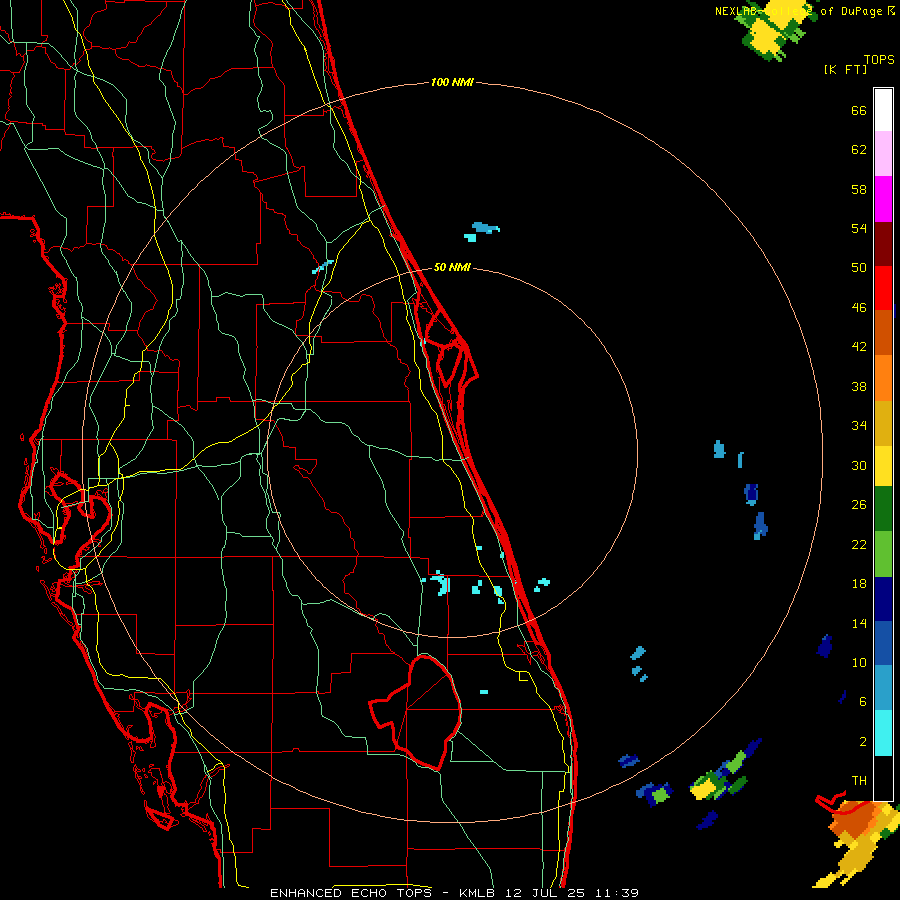Click the '6' legend value

pyautogui.click(x=863, y=702)
